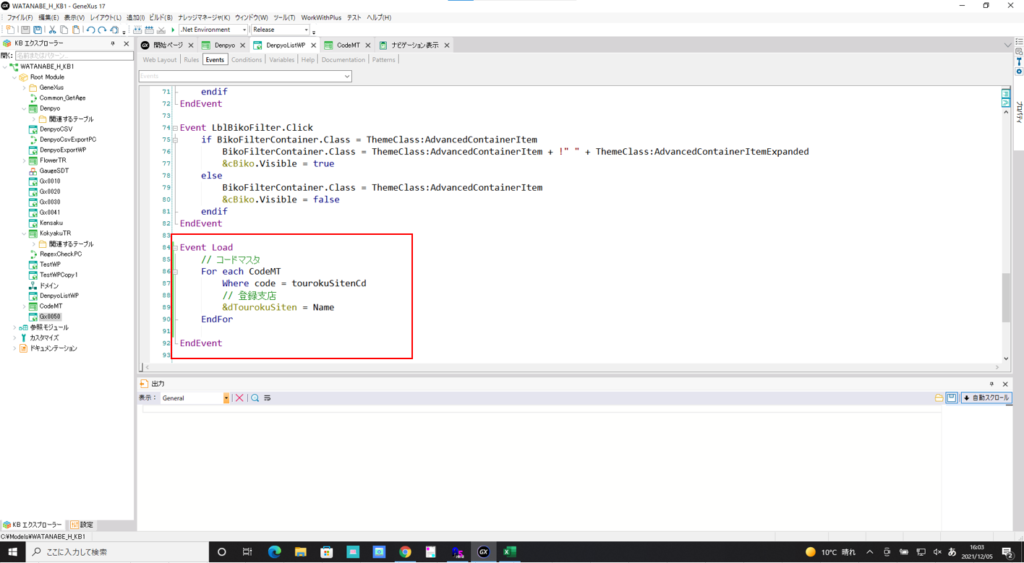Toggle auto scroll (自動スクロール) button
This screenshot has width=1024, height=563.
point(985,398)
